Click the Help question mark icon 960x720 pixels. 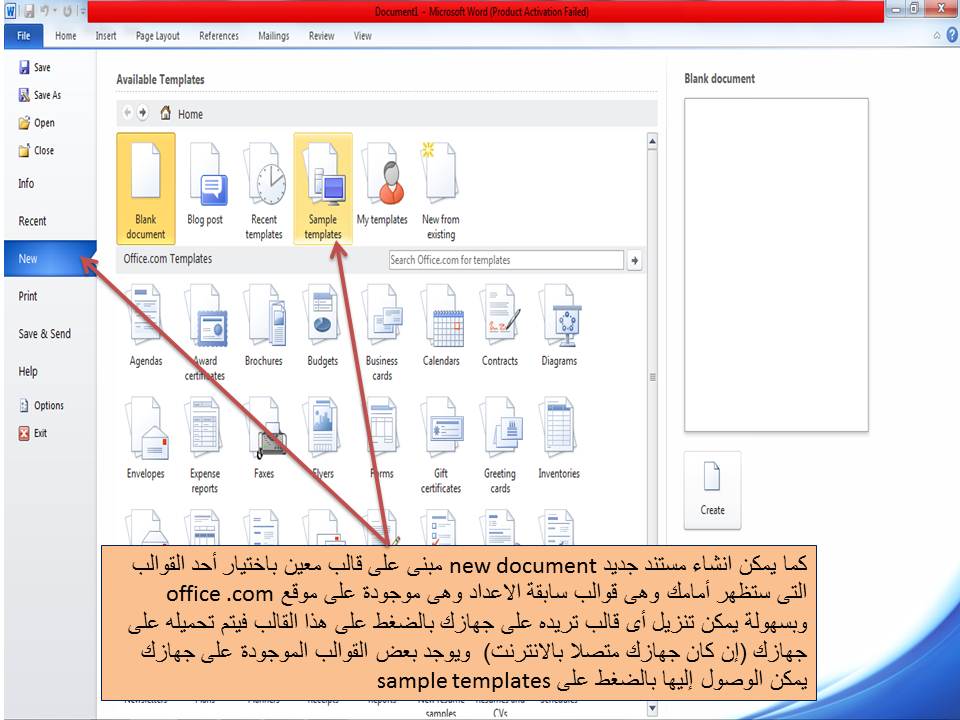pyautogui.click(x=951, y=35)
